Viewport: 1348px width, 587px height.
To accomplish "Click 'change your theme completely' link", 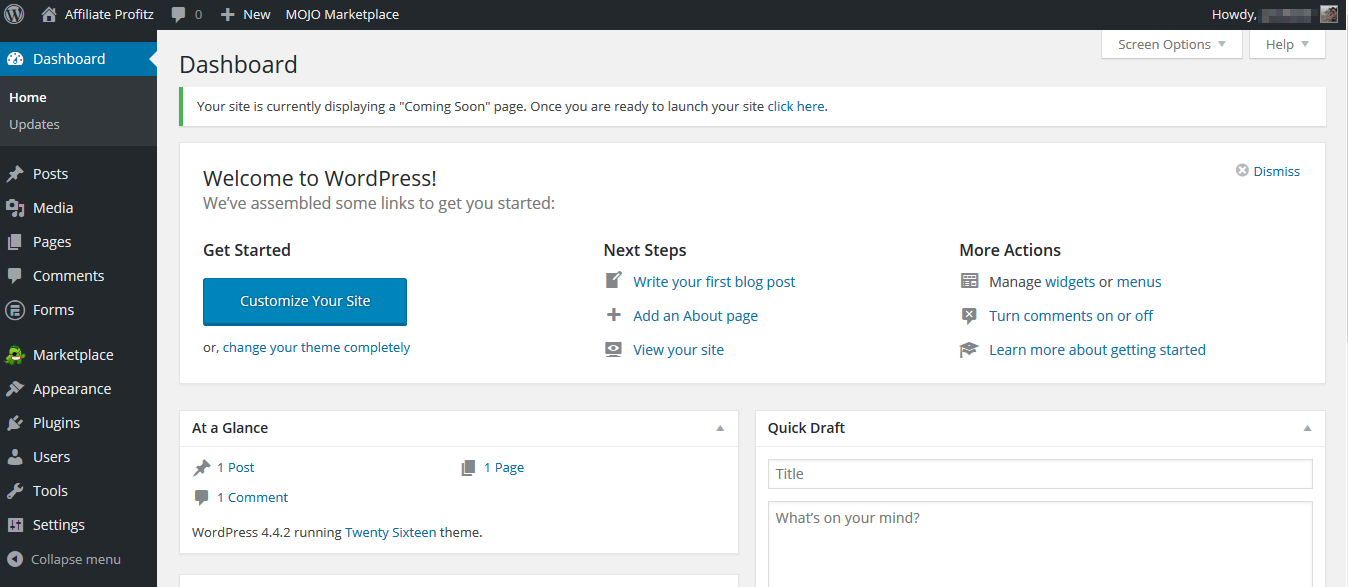I will [x=316, y=347].
